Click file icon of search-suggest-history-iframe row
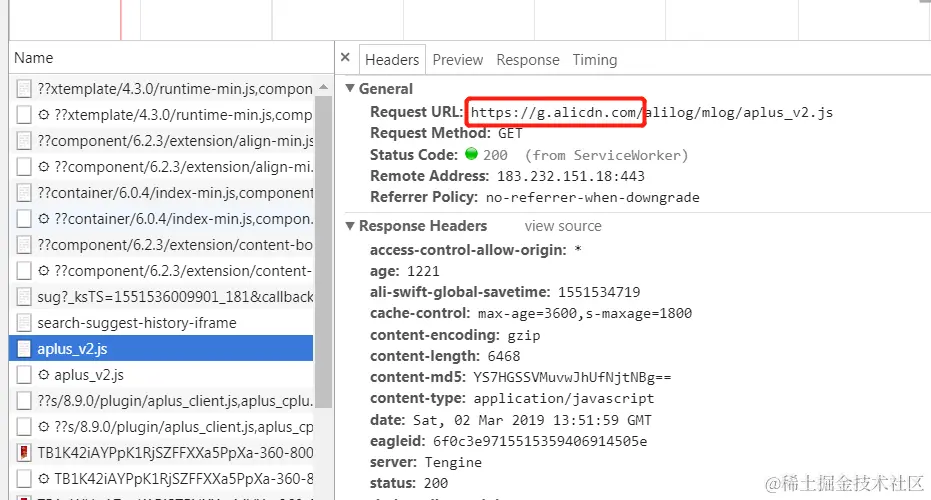 click(24, 322)
